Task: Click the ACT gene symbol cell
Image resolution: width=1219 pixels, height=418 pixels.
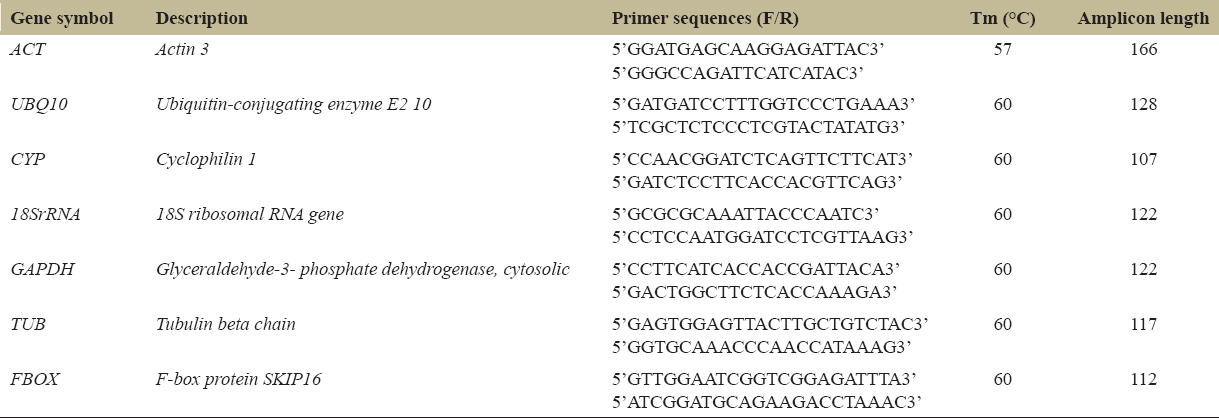Action: coord(25,49)
